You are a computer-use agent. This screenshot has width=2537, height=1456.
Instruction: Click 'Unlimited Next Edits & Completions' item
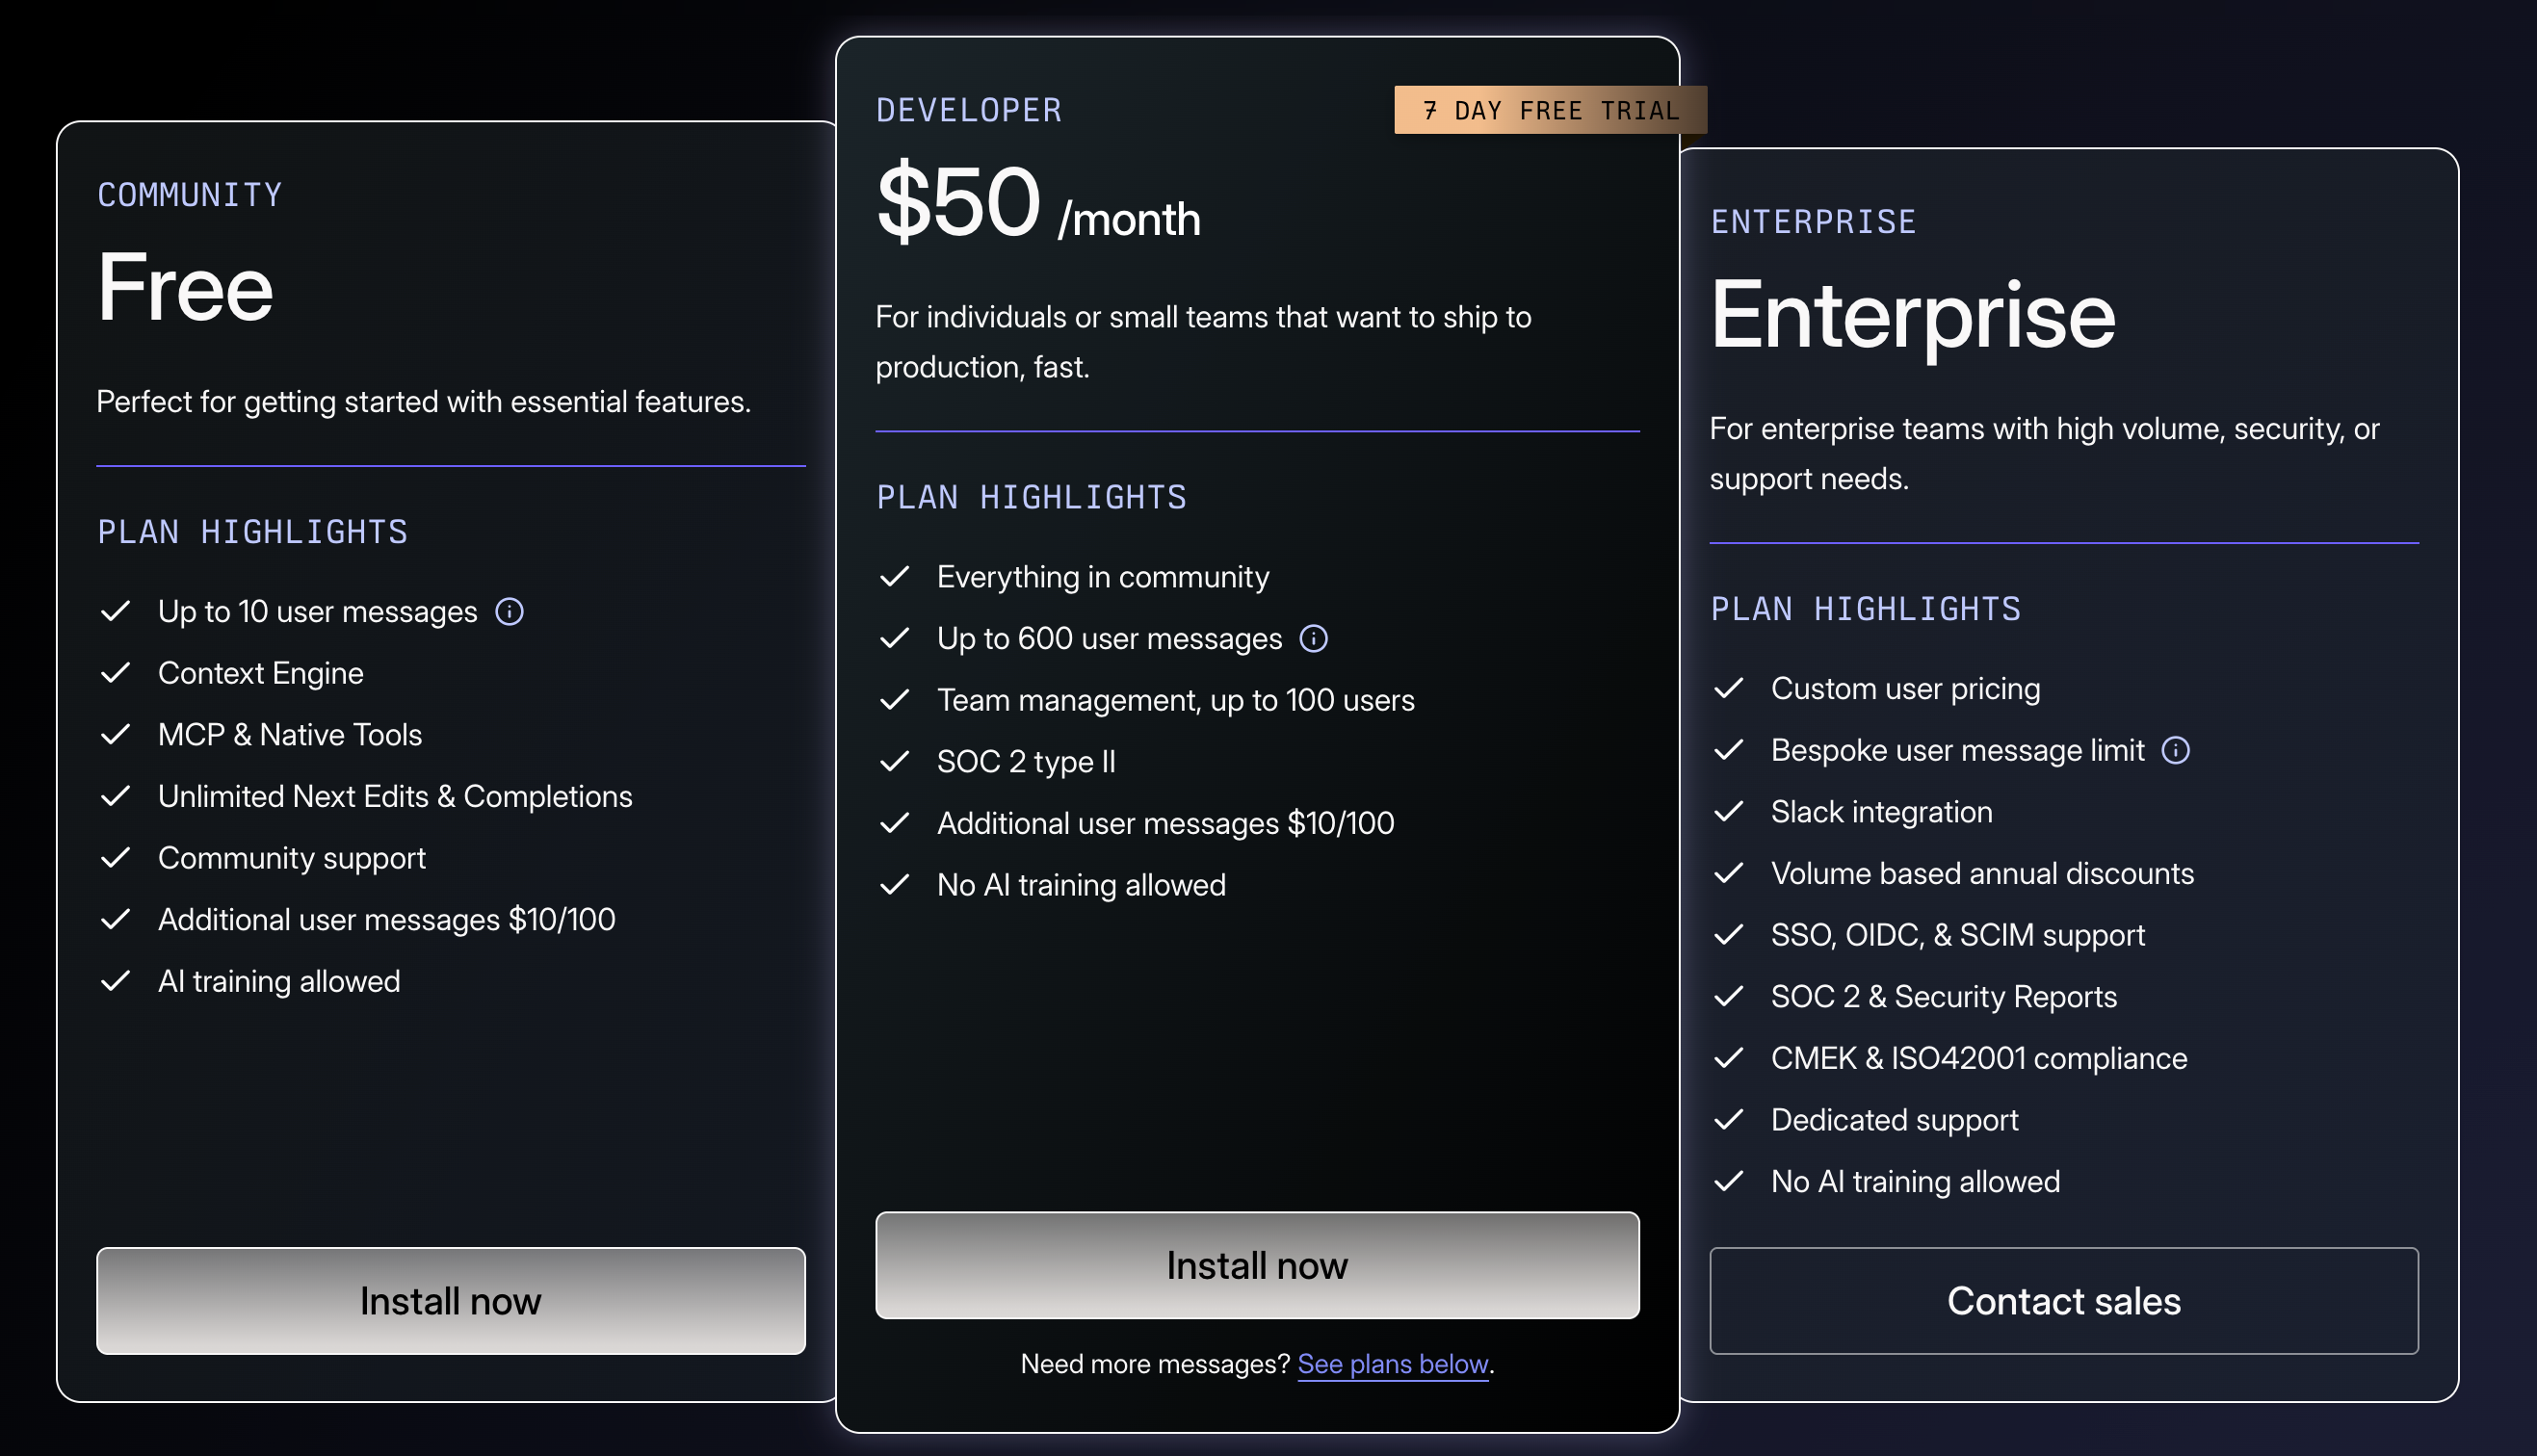tap(395, 796)
